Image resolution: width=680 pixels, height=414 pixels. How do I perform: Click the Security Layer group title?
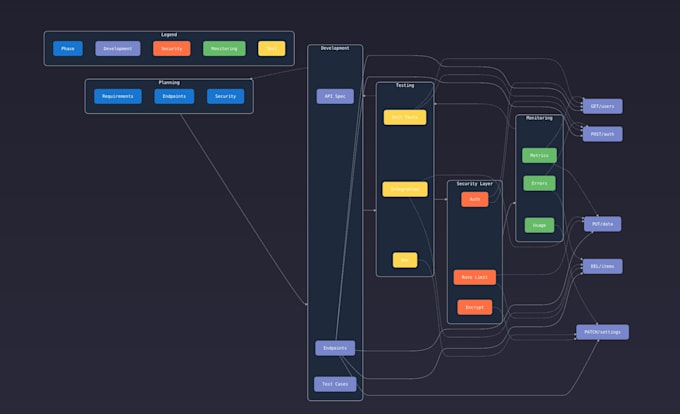click(475, 184)
